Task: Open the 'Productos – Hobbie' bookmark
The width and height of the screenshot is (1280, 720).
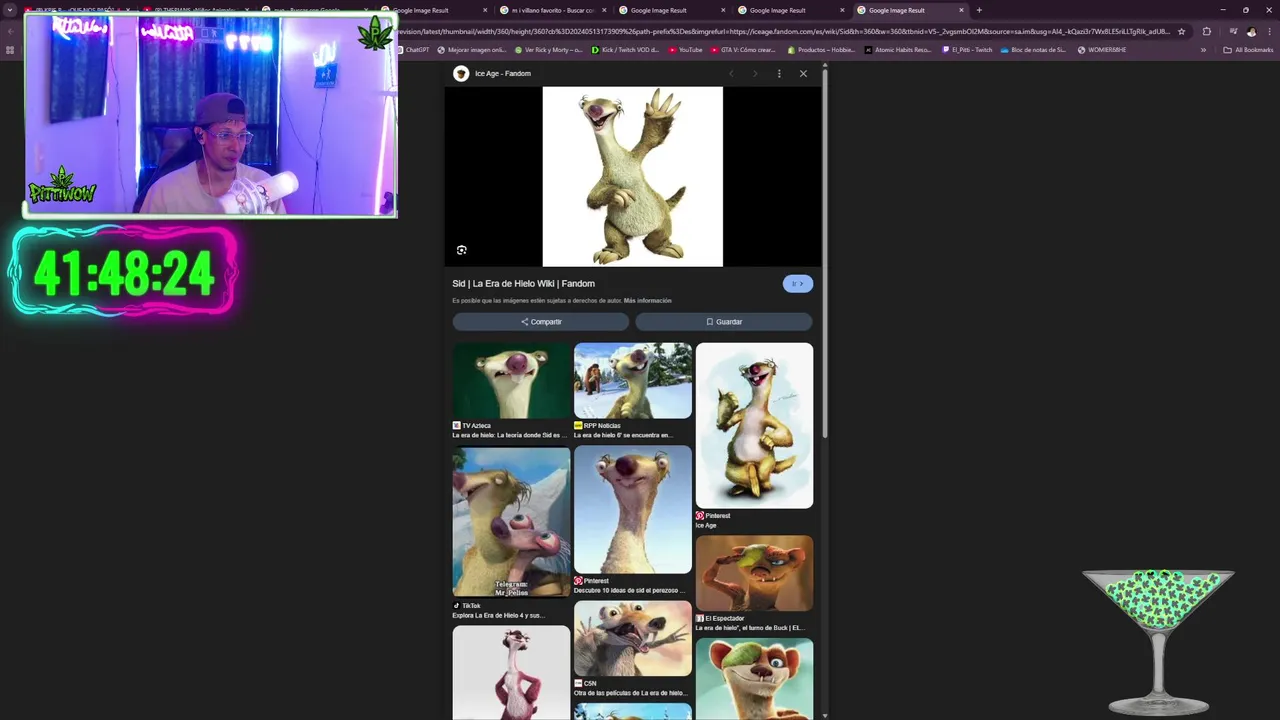Action: (822, 50)
